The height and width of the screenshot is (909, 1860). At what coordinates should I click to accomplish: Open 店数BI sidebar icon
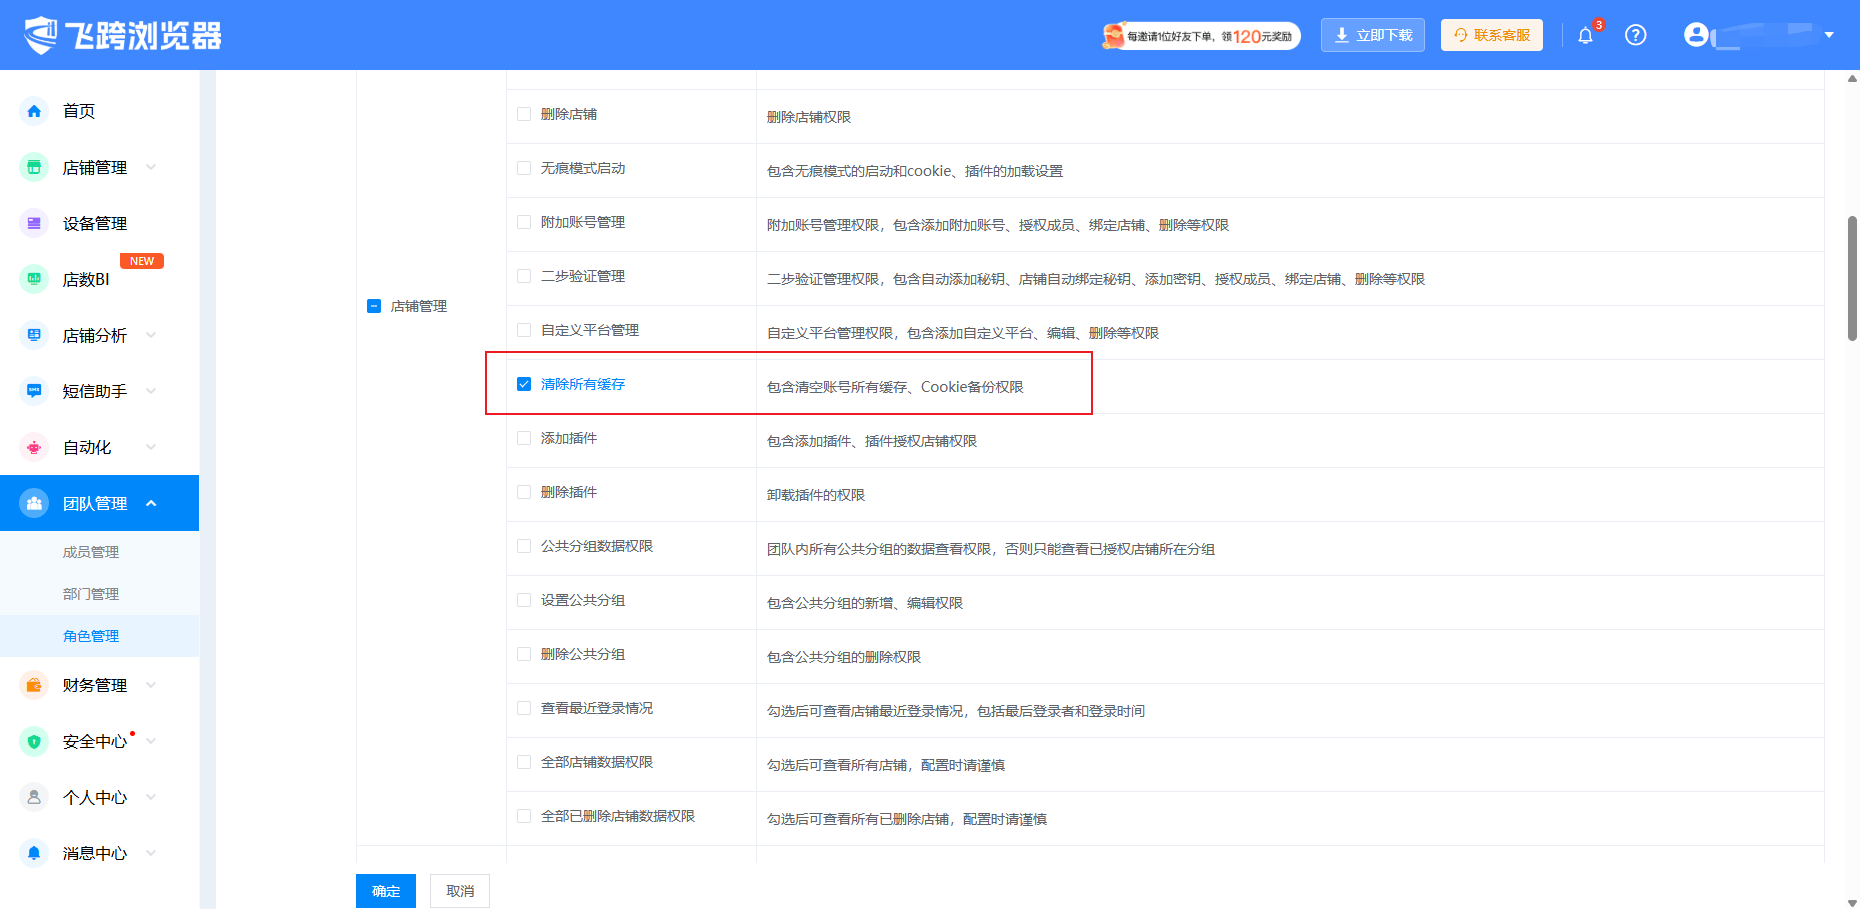click(34, 279)
